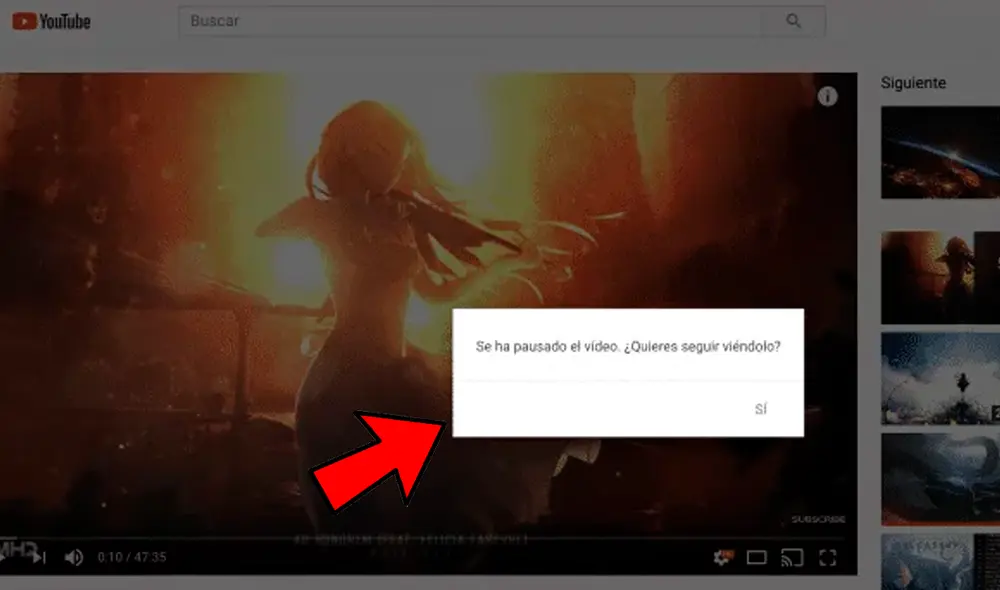Click the video info icon on the player
Image resolution: width=1000 pixels, height=590 pixels.
pos(827,96)
